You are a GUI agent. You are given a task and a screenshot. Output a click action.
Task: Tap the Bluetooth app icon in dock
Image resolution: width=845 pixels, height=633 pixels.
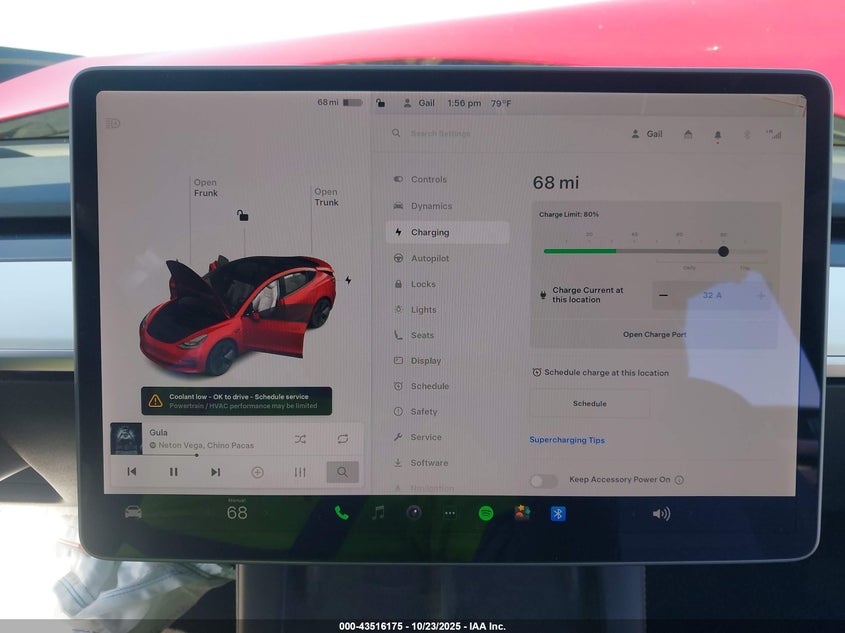coord(558,513)
